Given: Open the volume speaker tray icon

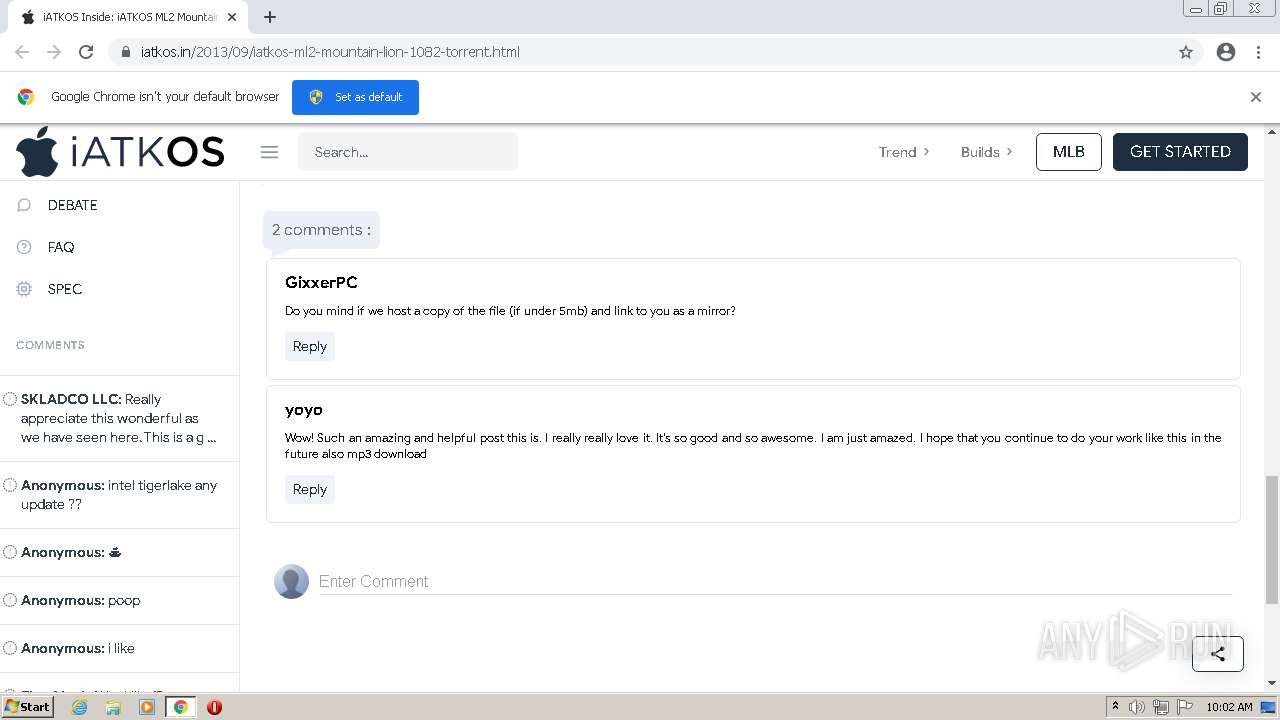Looking at the screenshot, I should (1137, 707).
